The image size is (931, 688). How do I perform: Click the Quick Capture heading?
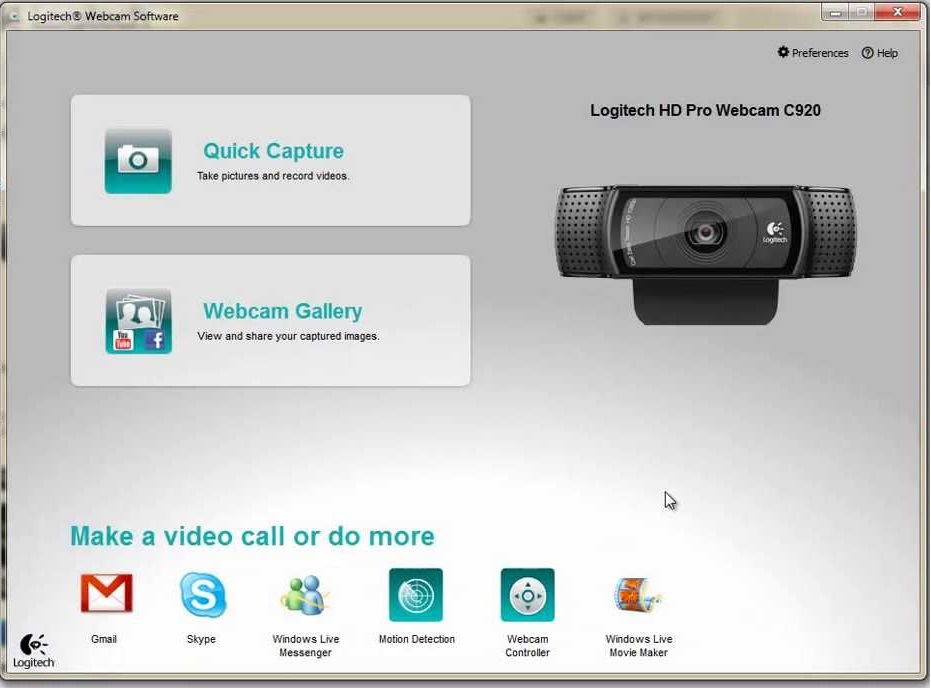pyautogui.click(x=273, y=151)
